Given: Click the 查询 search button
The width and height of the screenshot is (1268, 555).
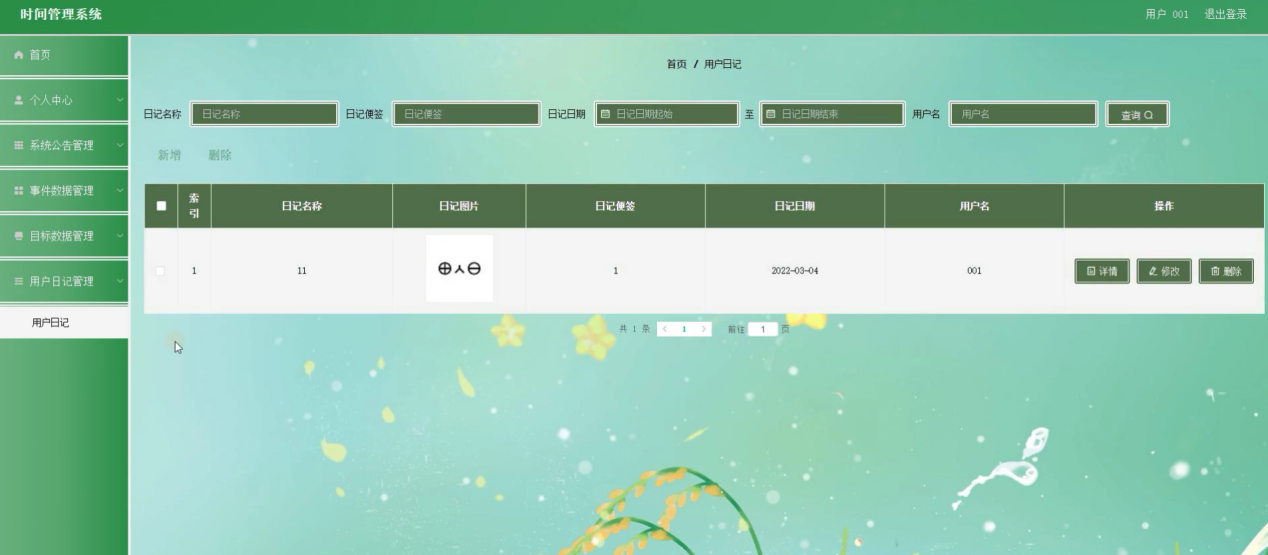Looking at the screenshot, I should (x=1137, y=115).
